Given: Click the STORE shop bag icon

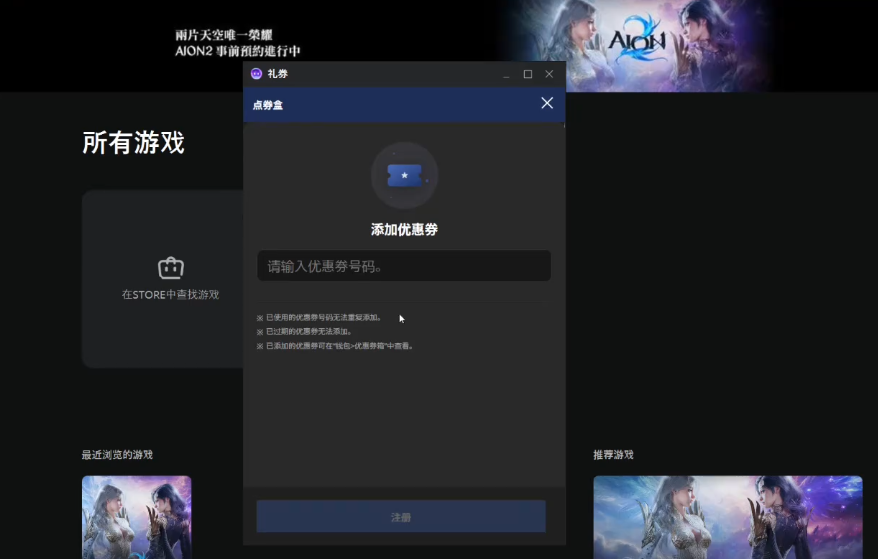Looking at the screenshot, I should click(170, 268).
